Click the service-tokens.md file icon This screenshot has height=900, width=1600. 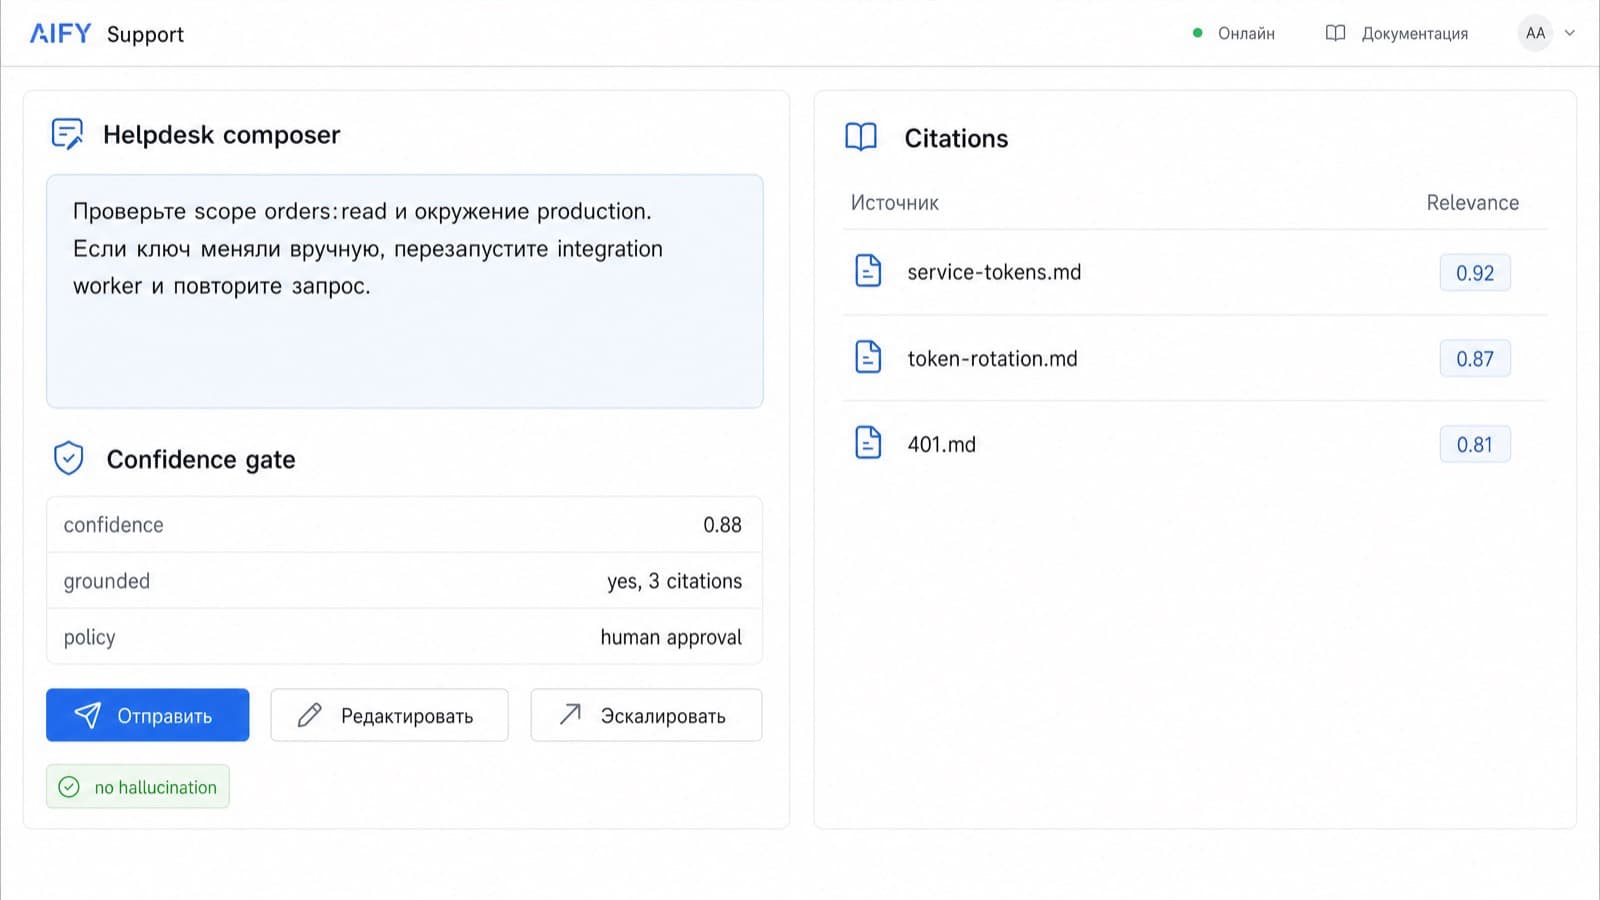868,272
